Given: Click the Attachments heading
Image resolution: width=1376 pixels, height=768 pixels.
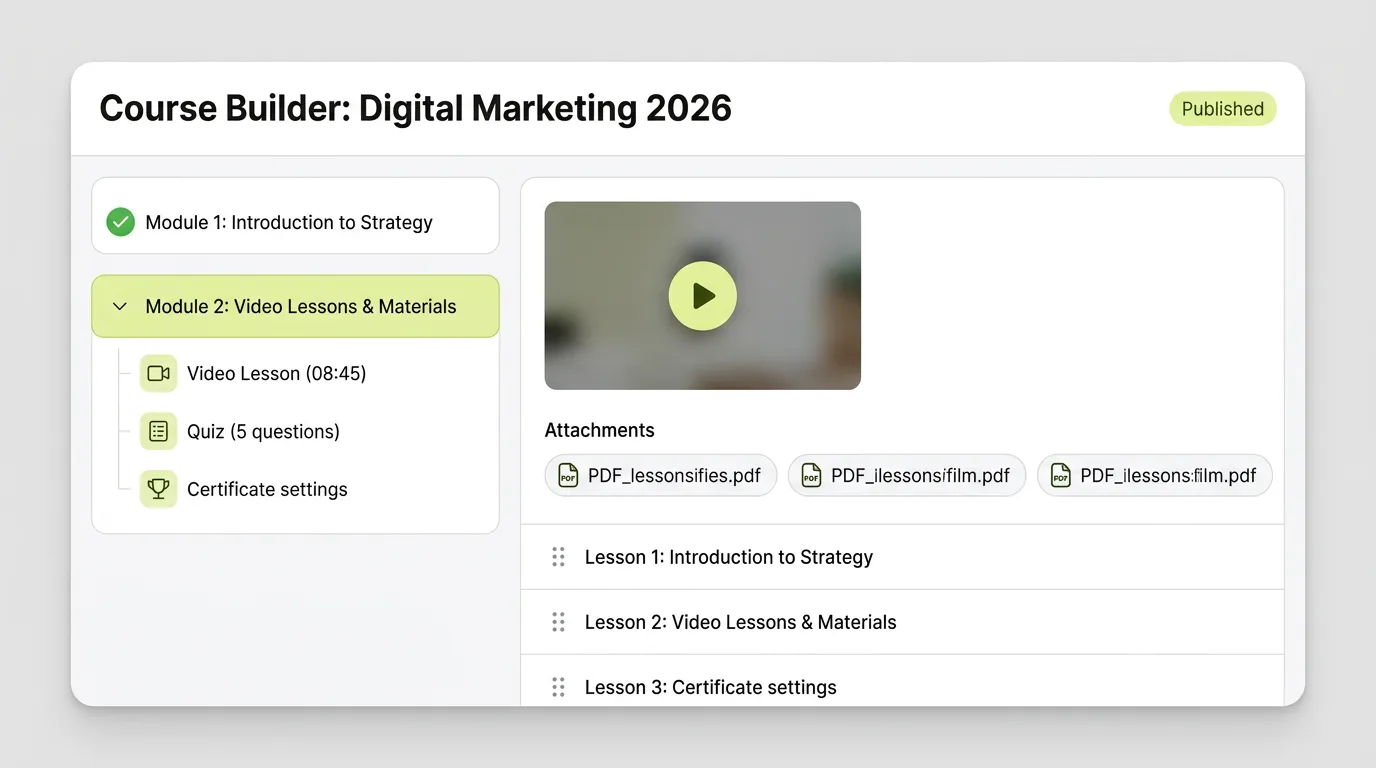Looking at the screenshot, I should 600,431.
